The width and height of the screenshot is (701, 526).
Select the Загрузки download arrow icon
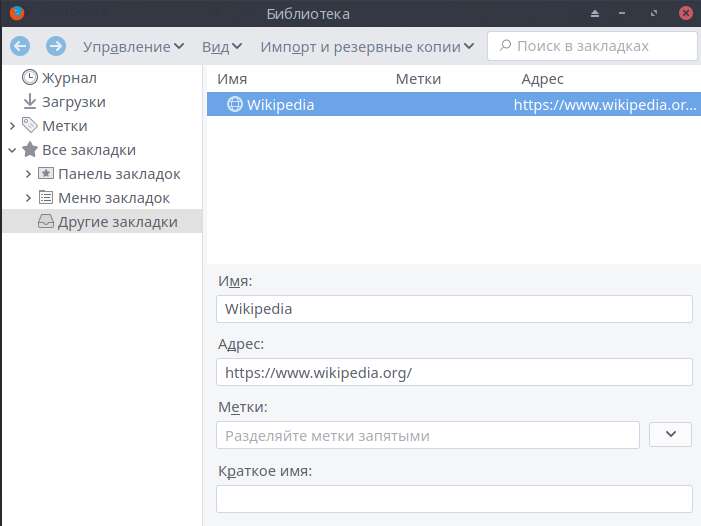point(30,102)
